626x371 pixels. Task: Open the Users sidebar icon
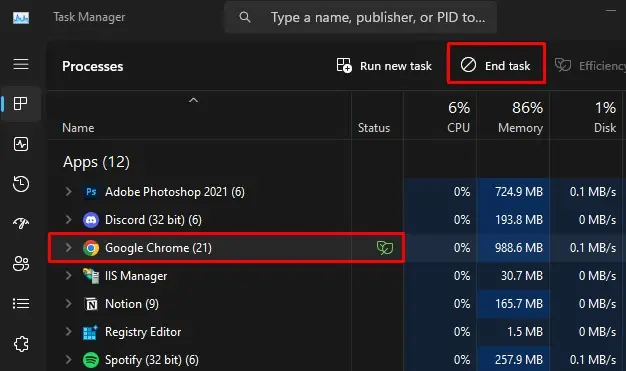[21, 264]
